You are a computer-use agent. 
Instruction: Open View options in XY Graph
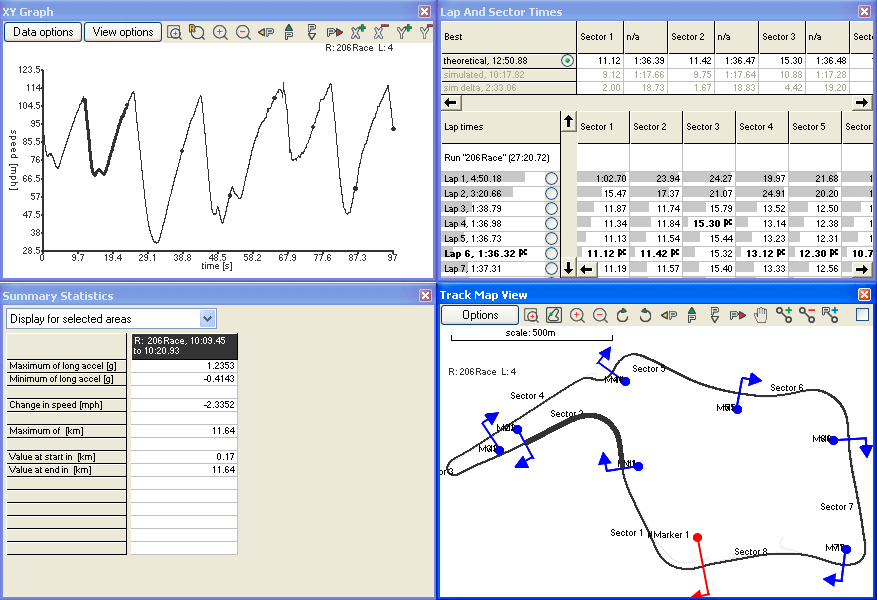[x=123, y=32]
